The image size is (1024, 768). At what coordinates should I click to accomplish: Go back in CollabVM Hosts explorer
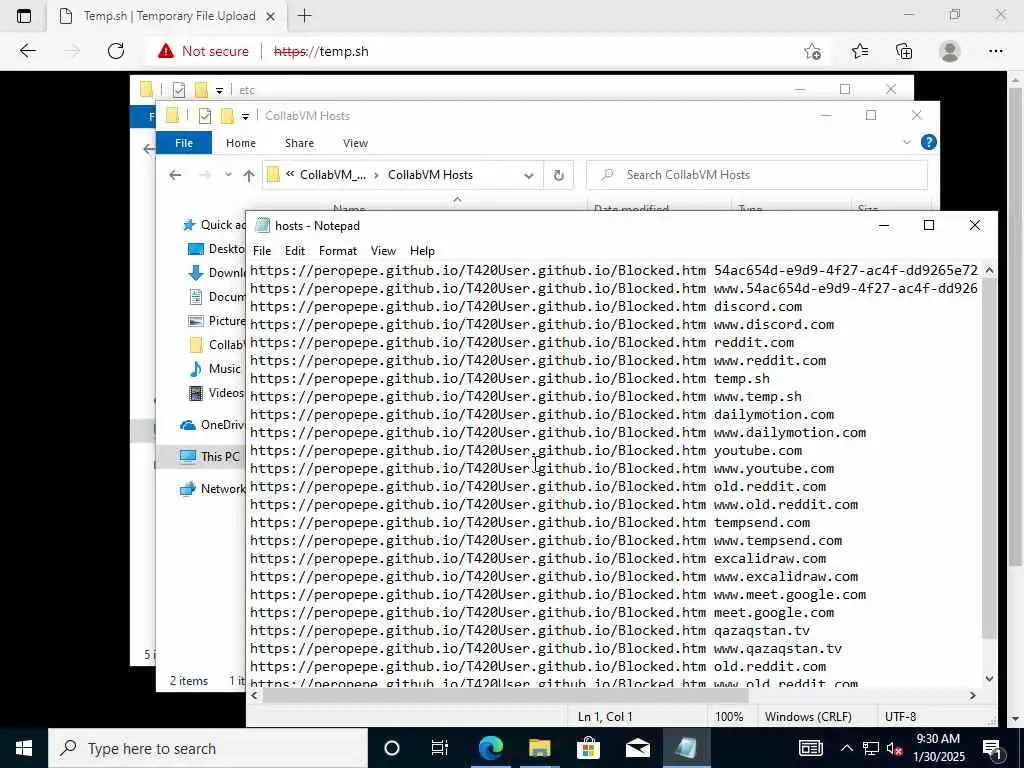point(175,175)
